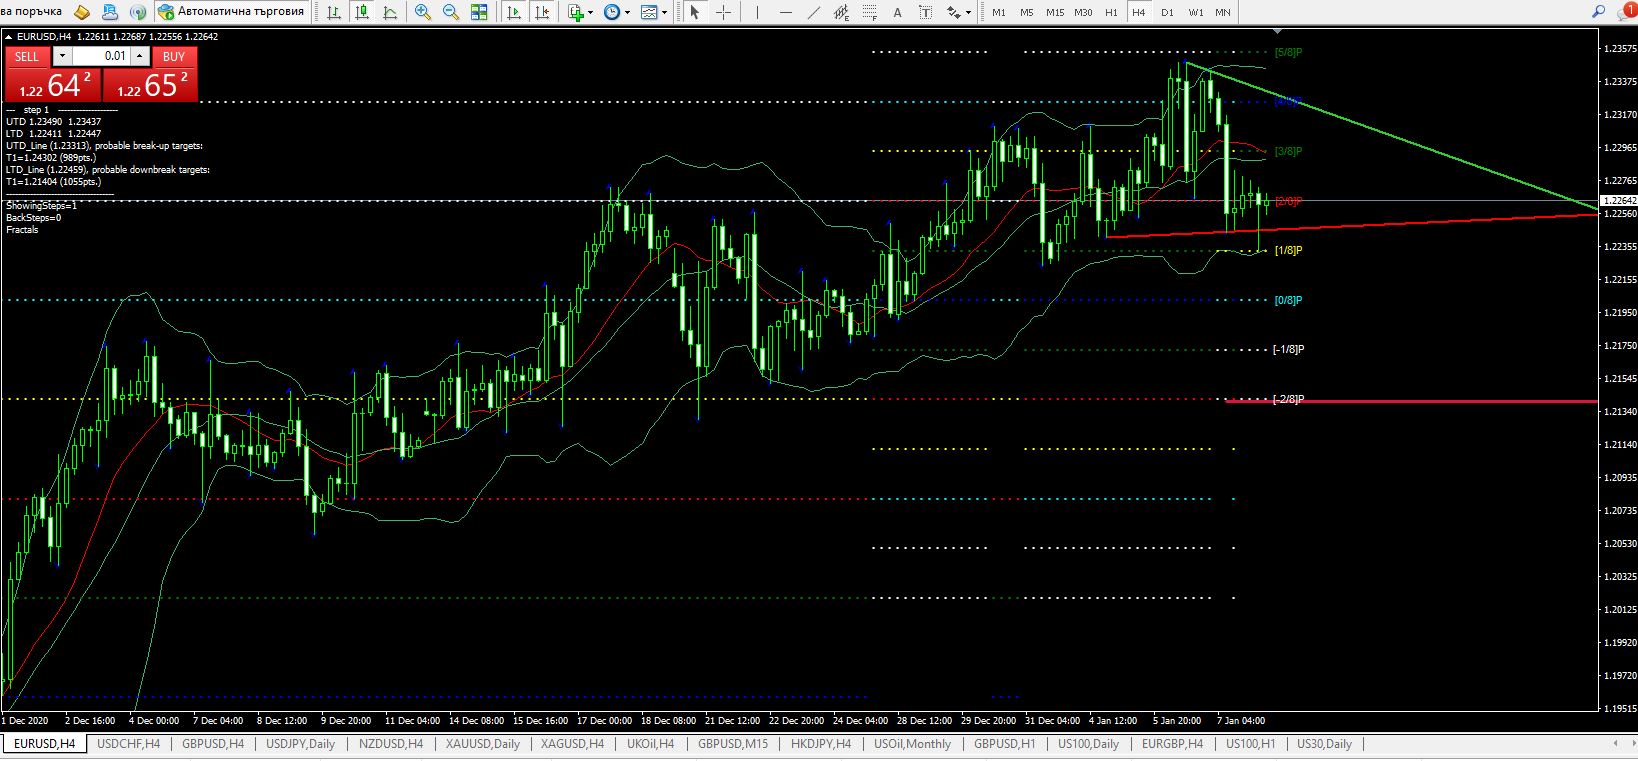Switch chart to line chart type
This screenshot has height=761, width=1638.
click(389, 12)
